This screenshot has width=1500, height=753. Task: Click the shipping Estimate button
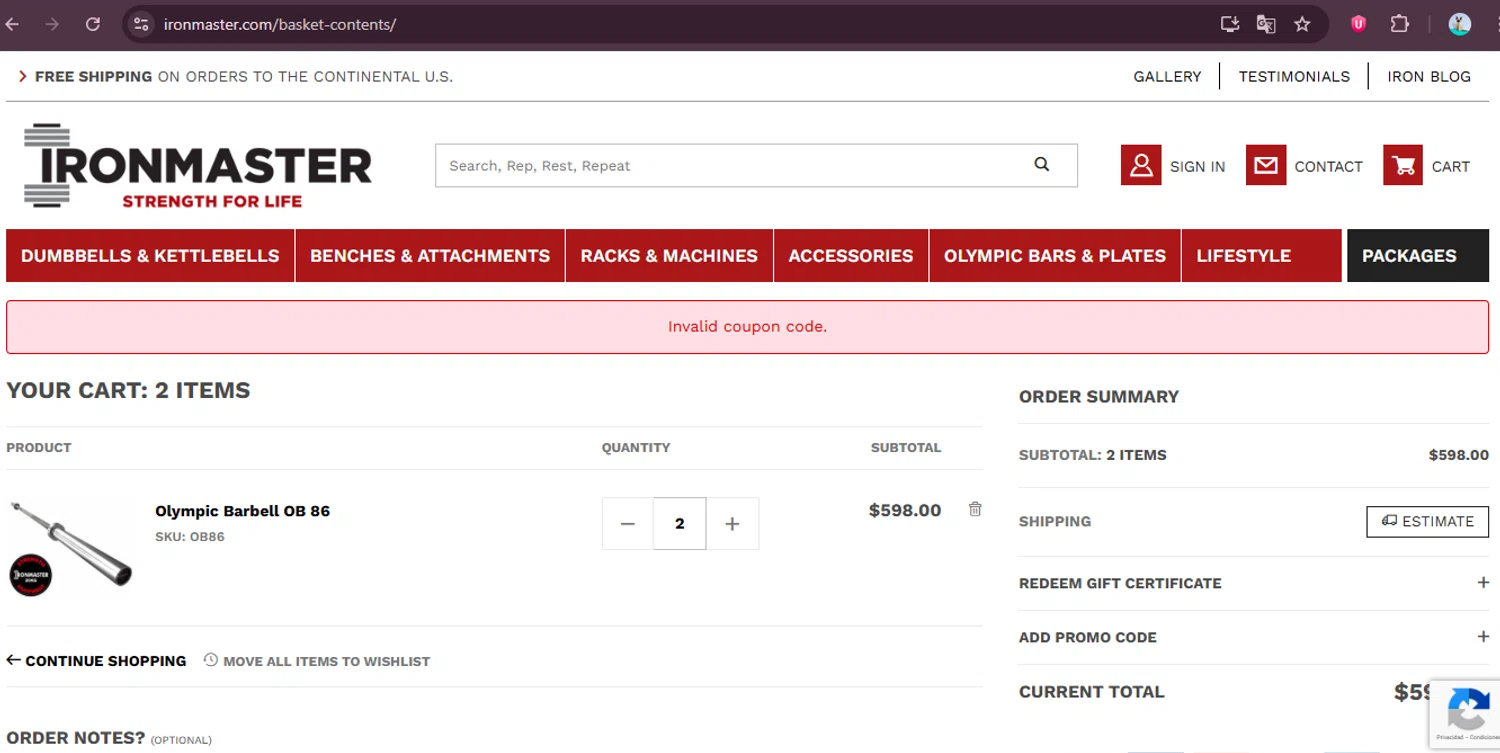point(1427,521)
